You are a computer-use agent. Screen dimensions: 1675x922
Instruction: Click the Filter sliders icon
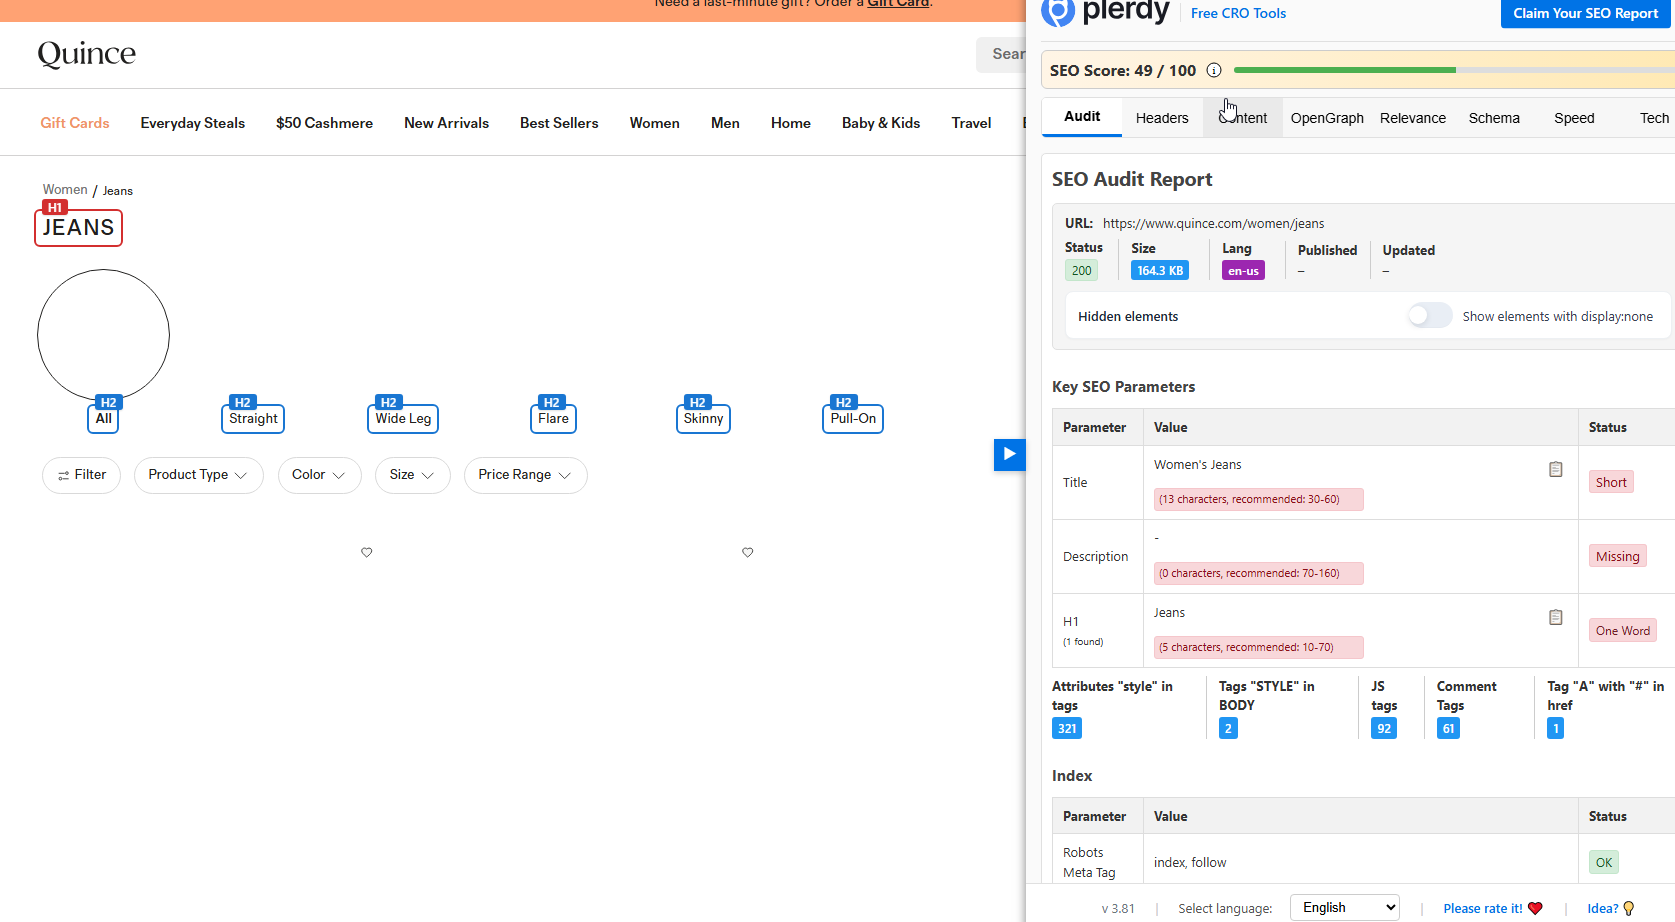pos(64,475)
